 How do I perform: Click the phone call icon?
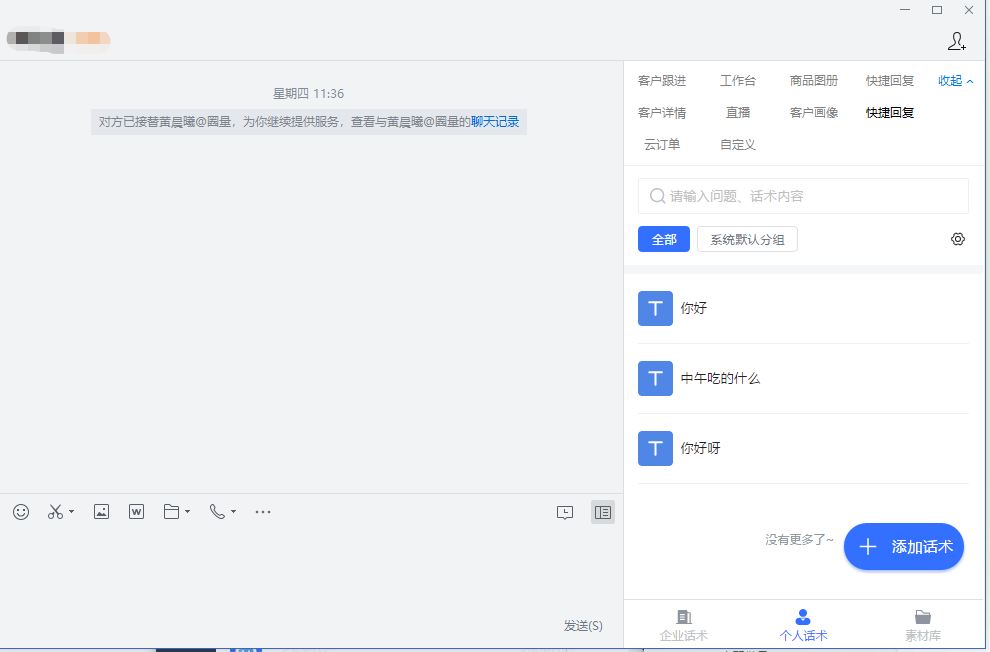[x=217, y=512]
